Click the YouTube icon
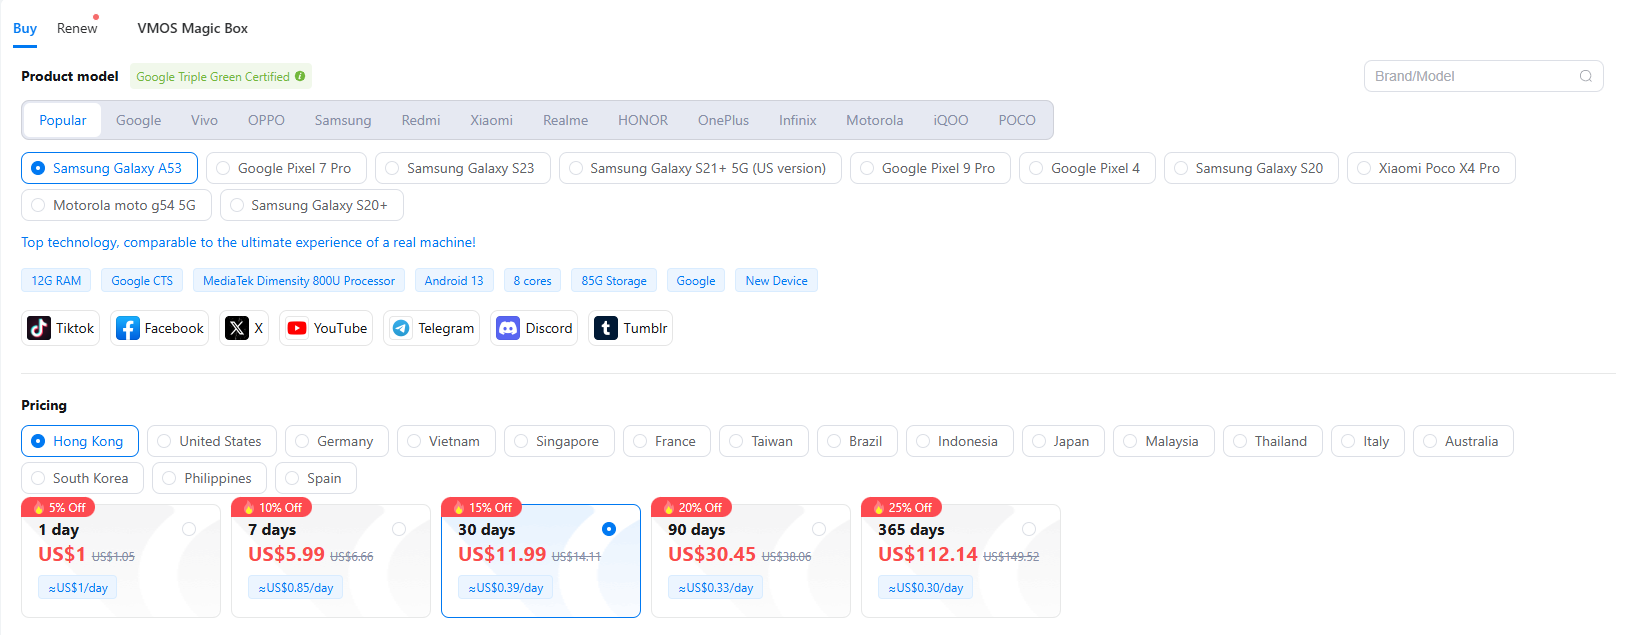 tap(297, 328)
